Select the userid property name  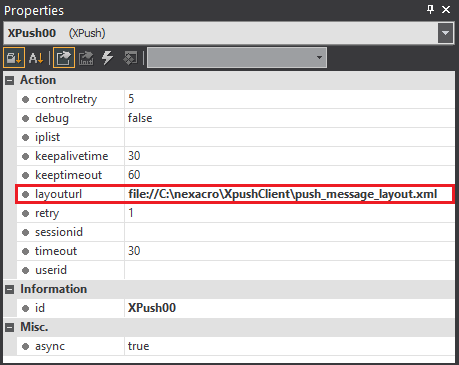coord(51,270)
